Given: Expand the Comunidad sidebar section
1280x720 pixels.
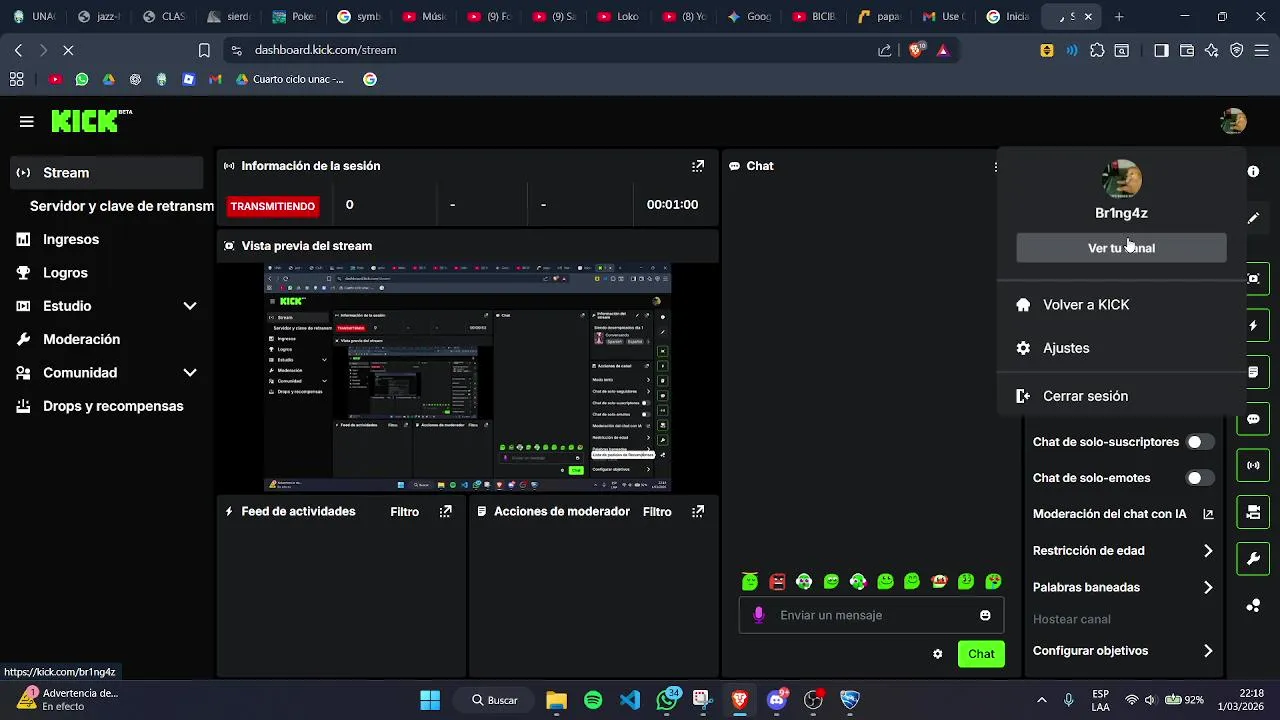Looking at the screenshot, I should (x=190, y=373).
